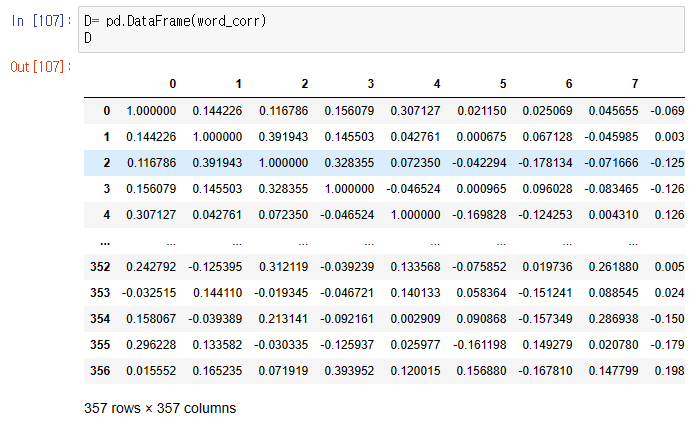Click the '357 rows × 357 columns' summary text
The width and height of the screenshot is (697, 424).
click(x=161, y=408)
